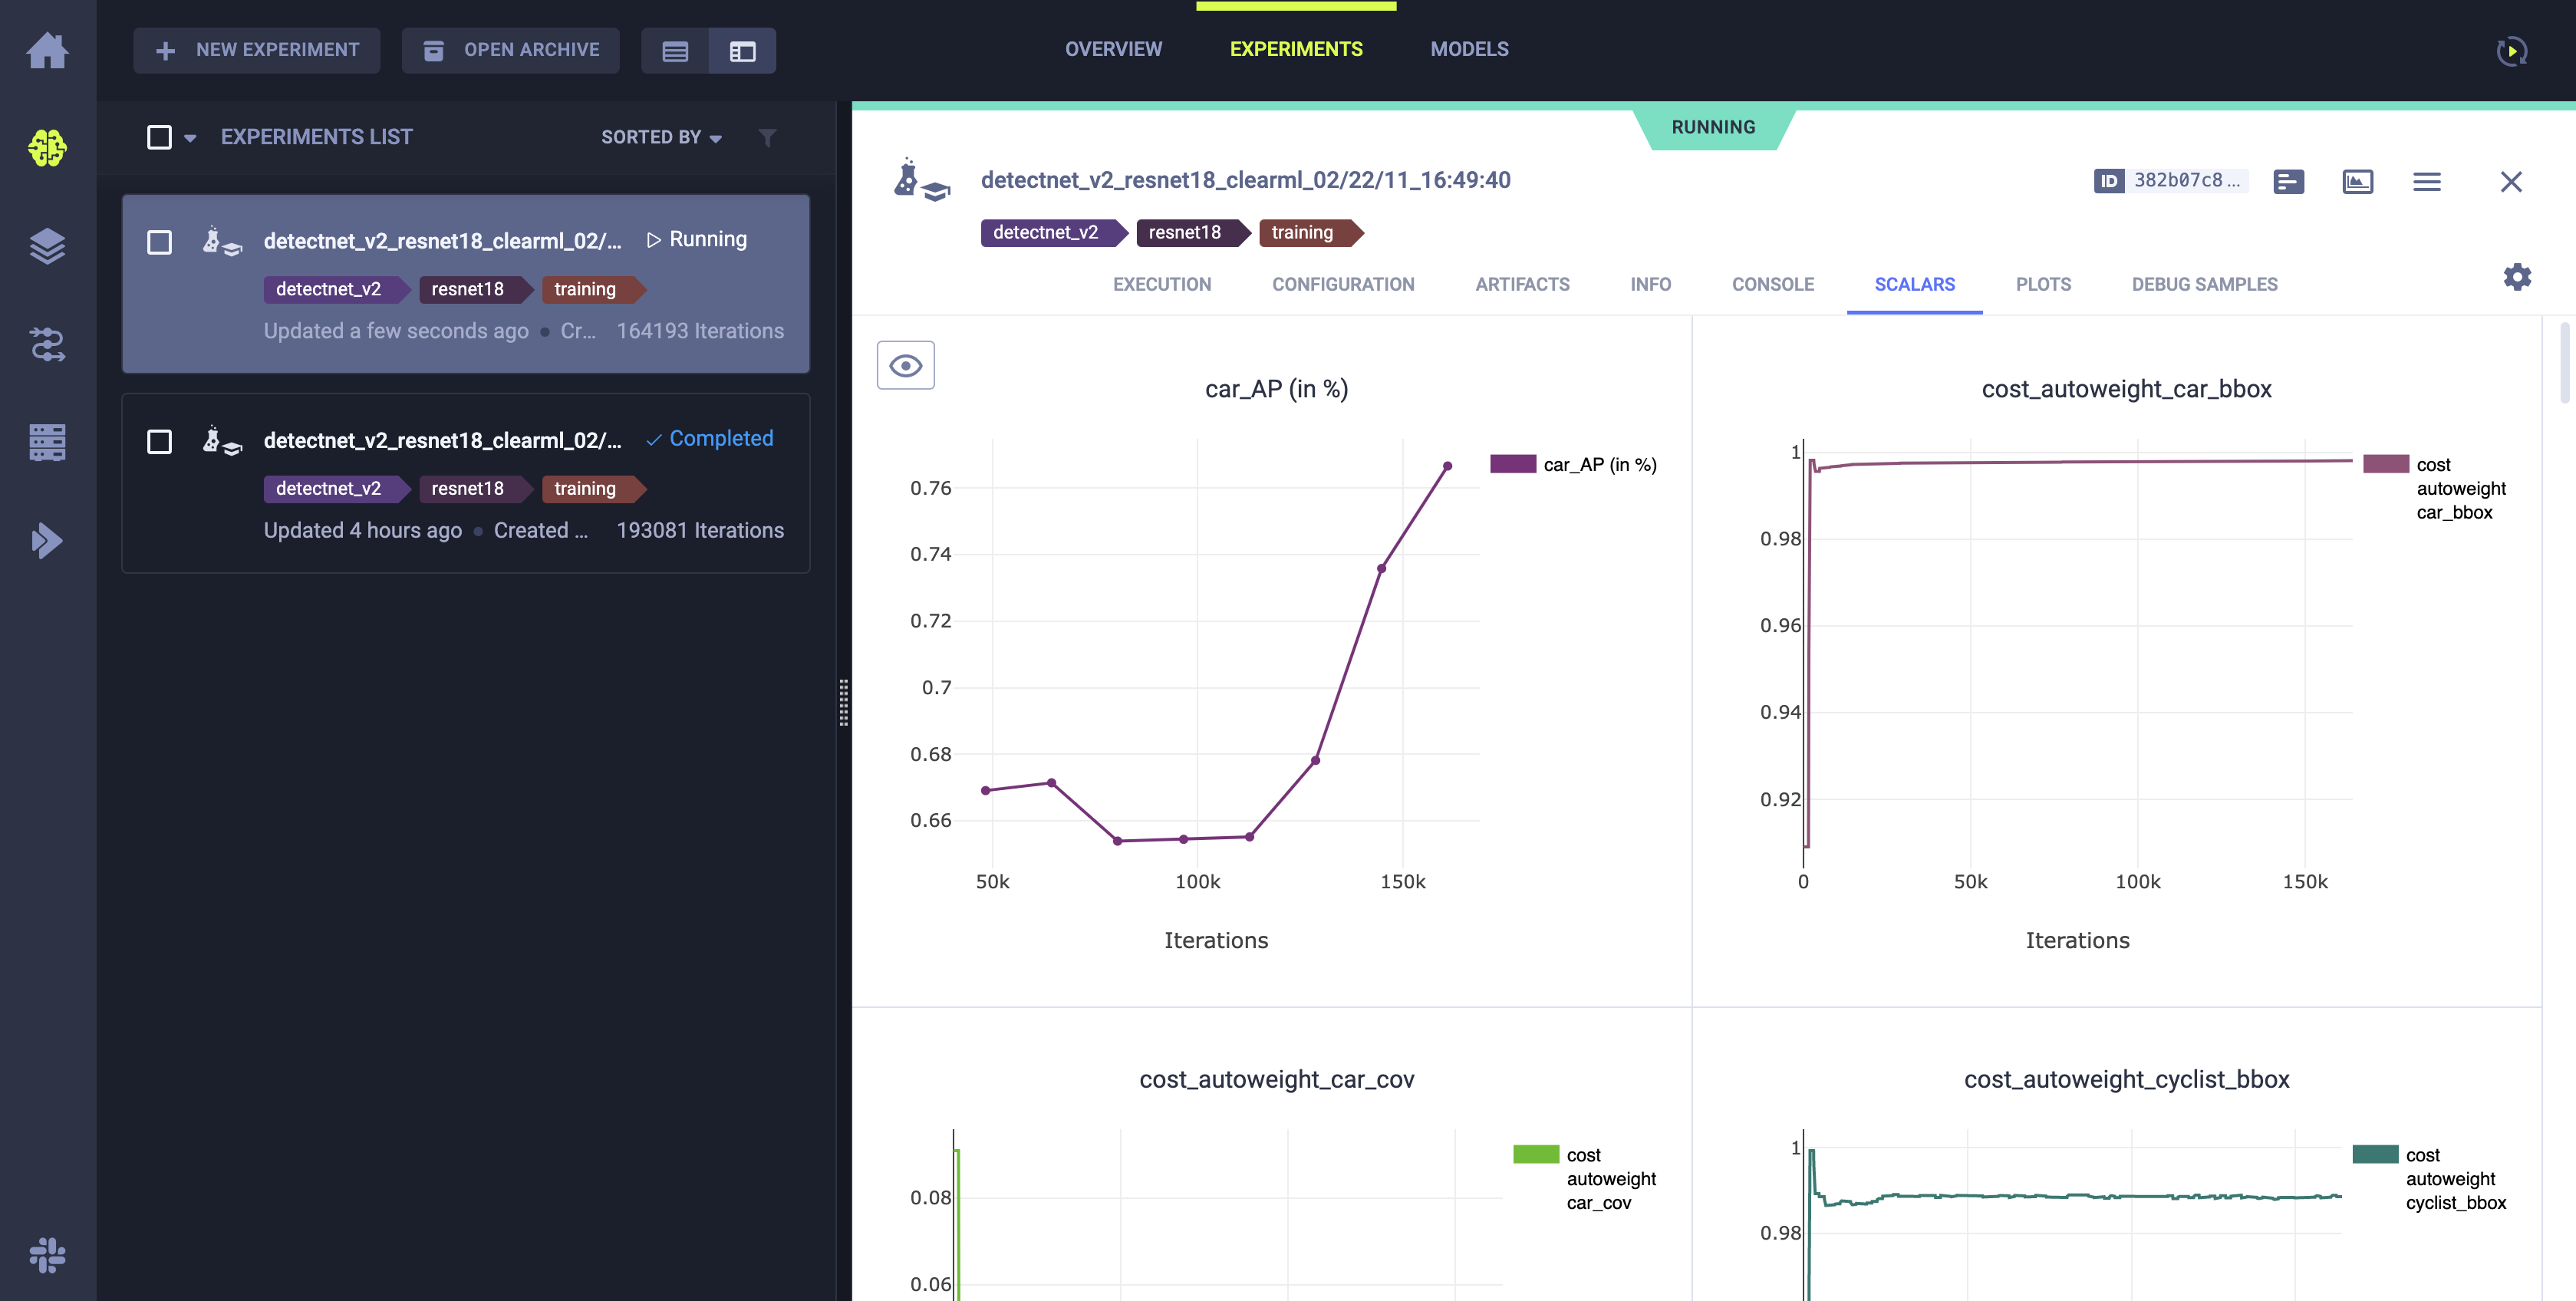The image size is (2576, 1301).
Task: Click the NEW EXPERIMENT button
Action: click(x=257, y=50)
